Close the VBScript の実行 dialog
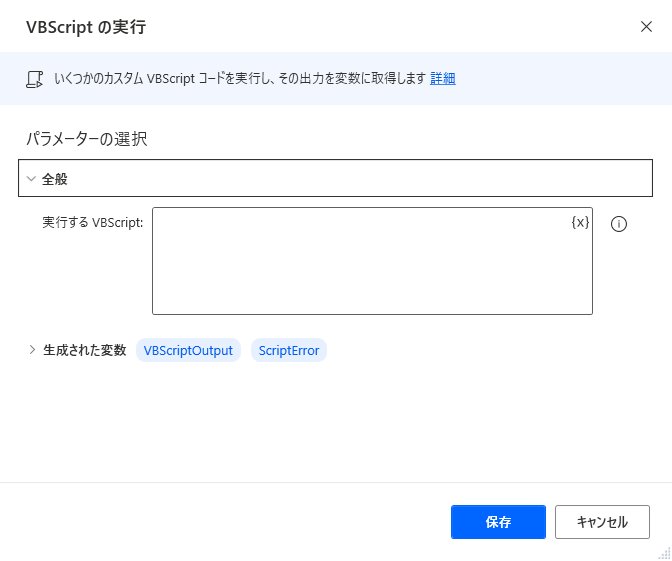This screenshot has height=561, width=672. [x=646, y=27]
